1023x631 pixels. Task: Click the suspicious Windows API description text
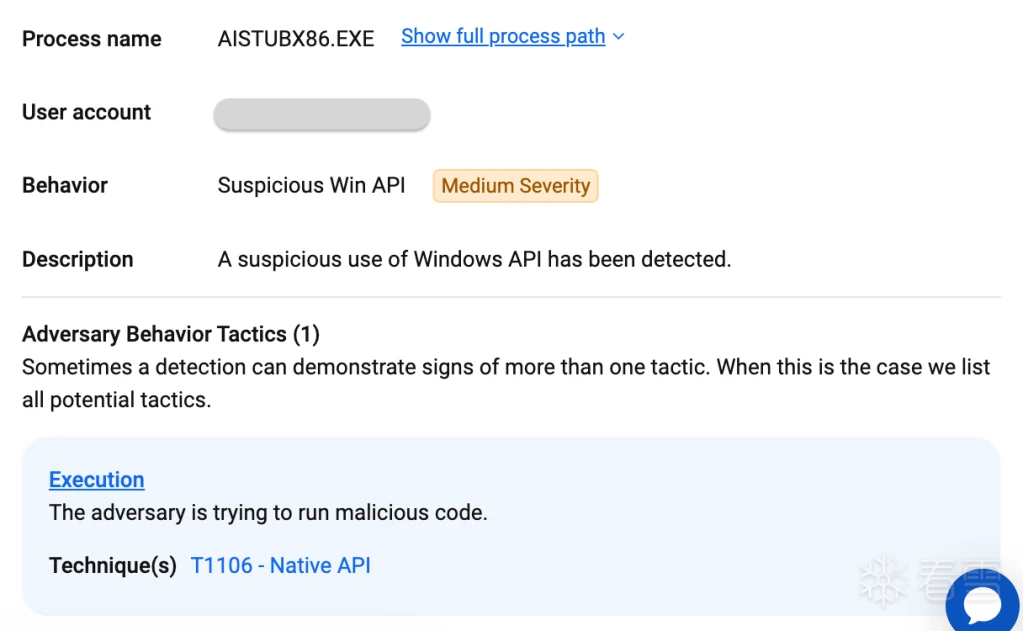coord(474,260)
